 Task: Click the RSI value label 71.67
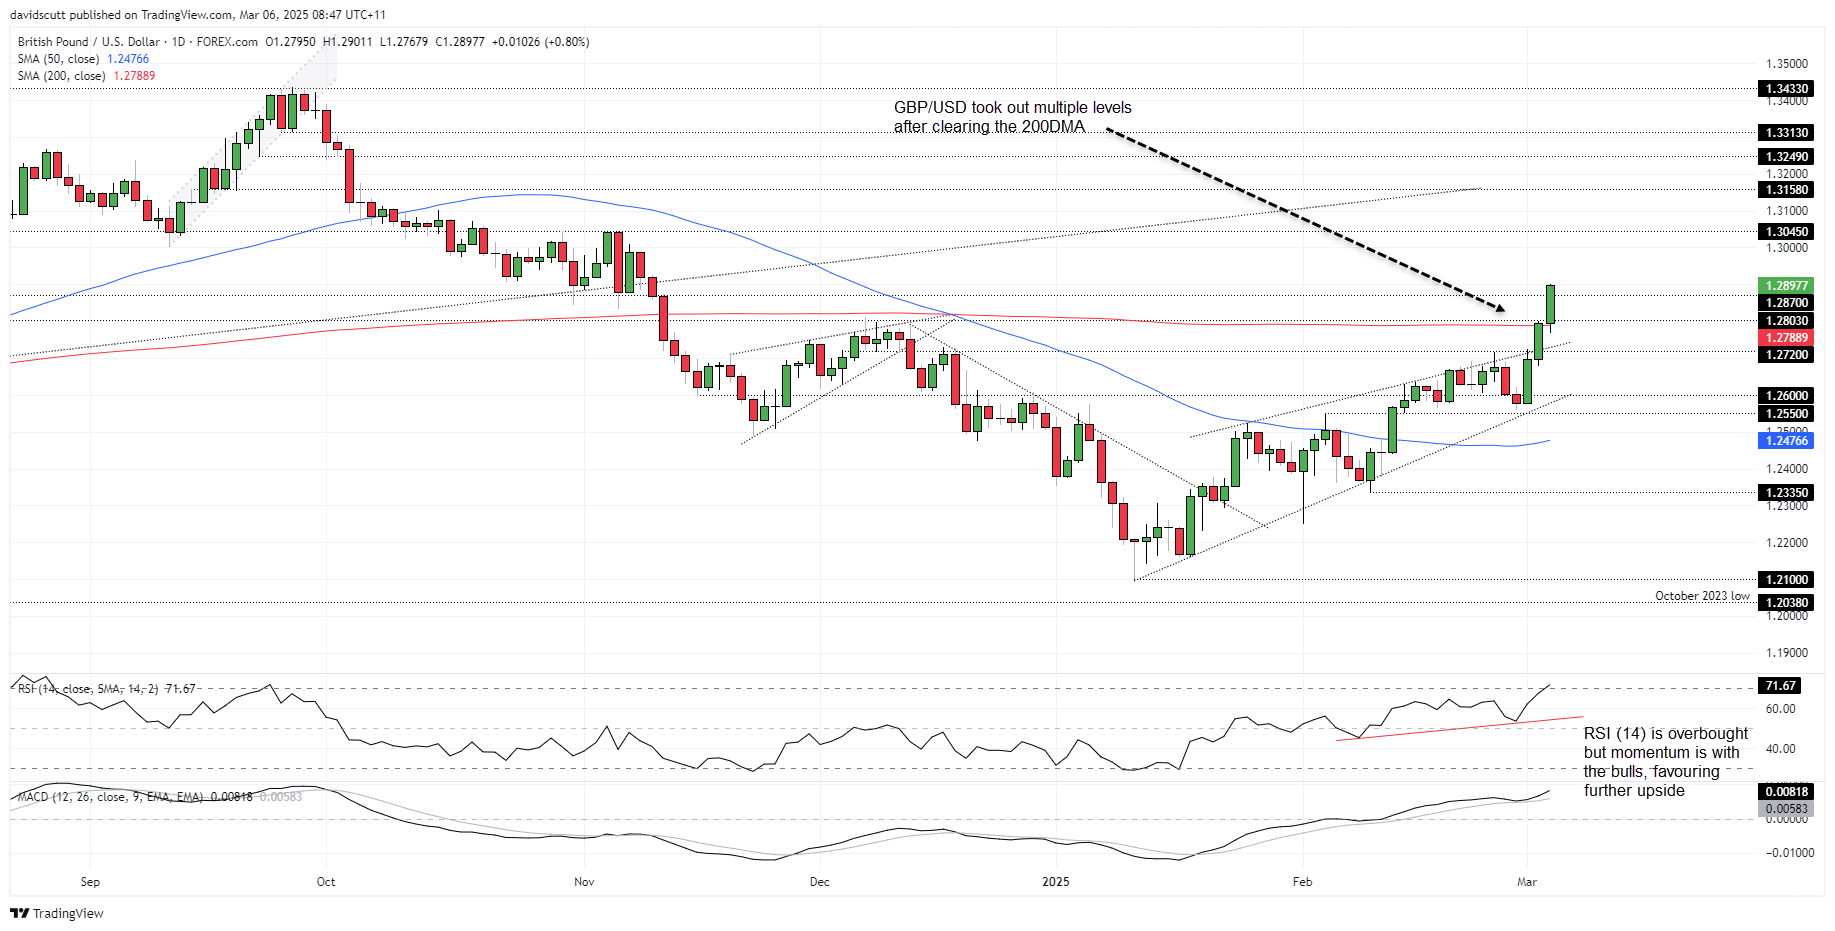[1781, 686]
